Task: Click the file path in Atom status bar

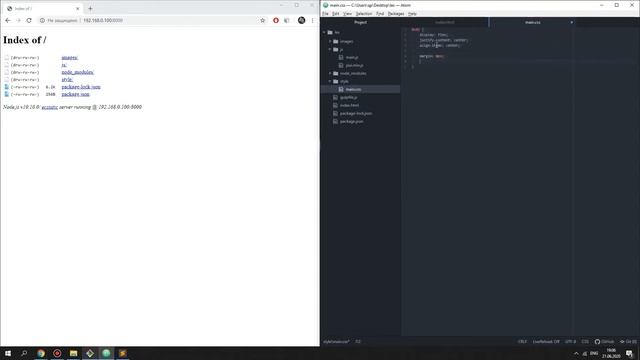Action: (336, 342)
